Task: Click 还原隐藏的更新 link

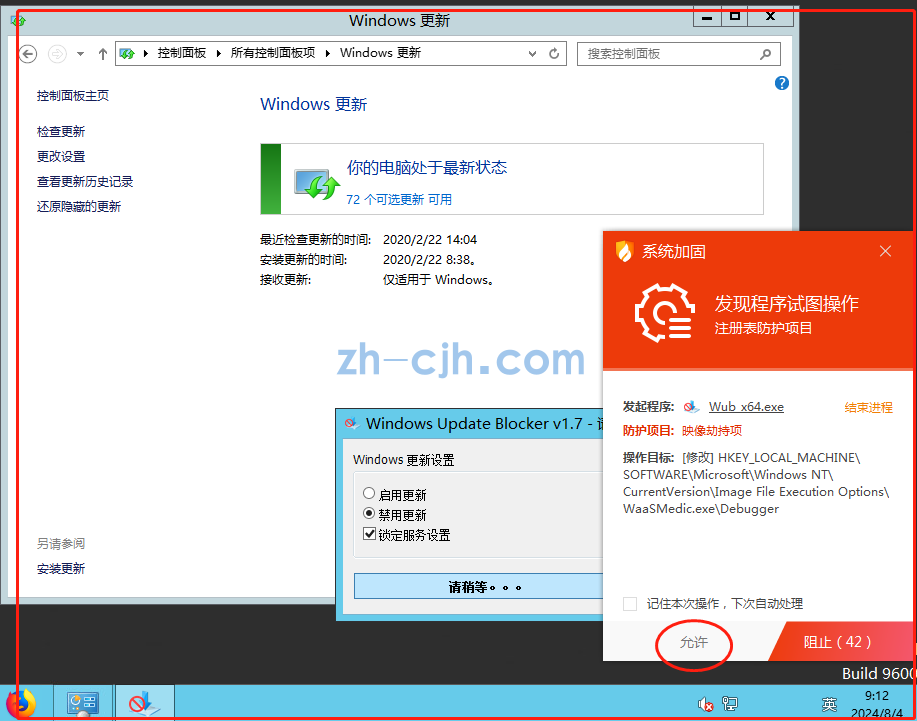Action: (78, 206)
